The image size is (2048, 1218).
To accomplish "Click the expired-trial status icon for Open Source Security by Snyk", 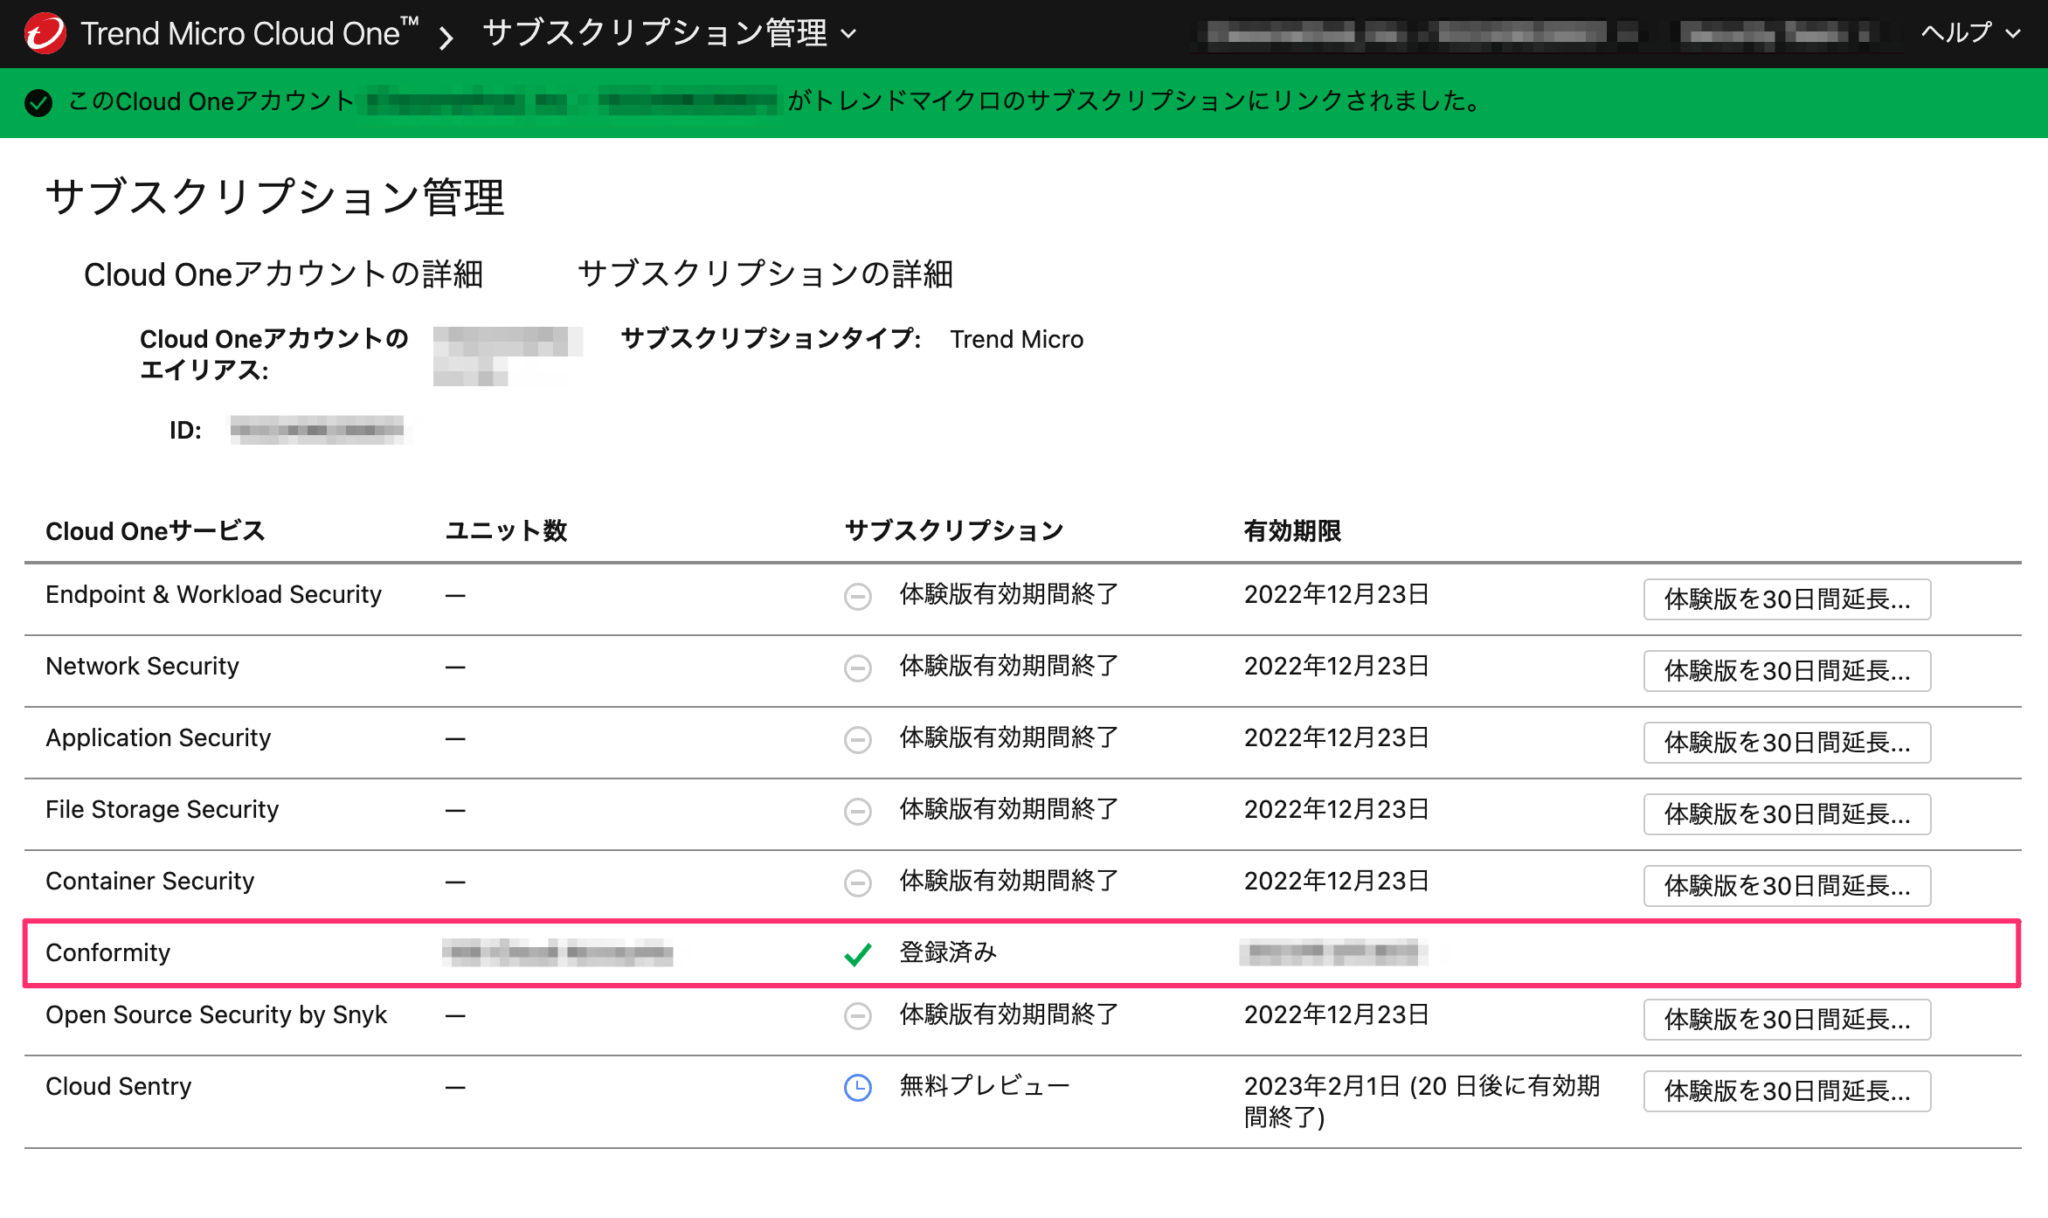I will 857,1017.
